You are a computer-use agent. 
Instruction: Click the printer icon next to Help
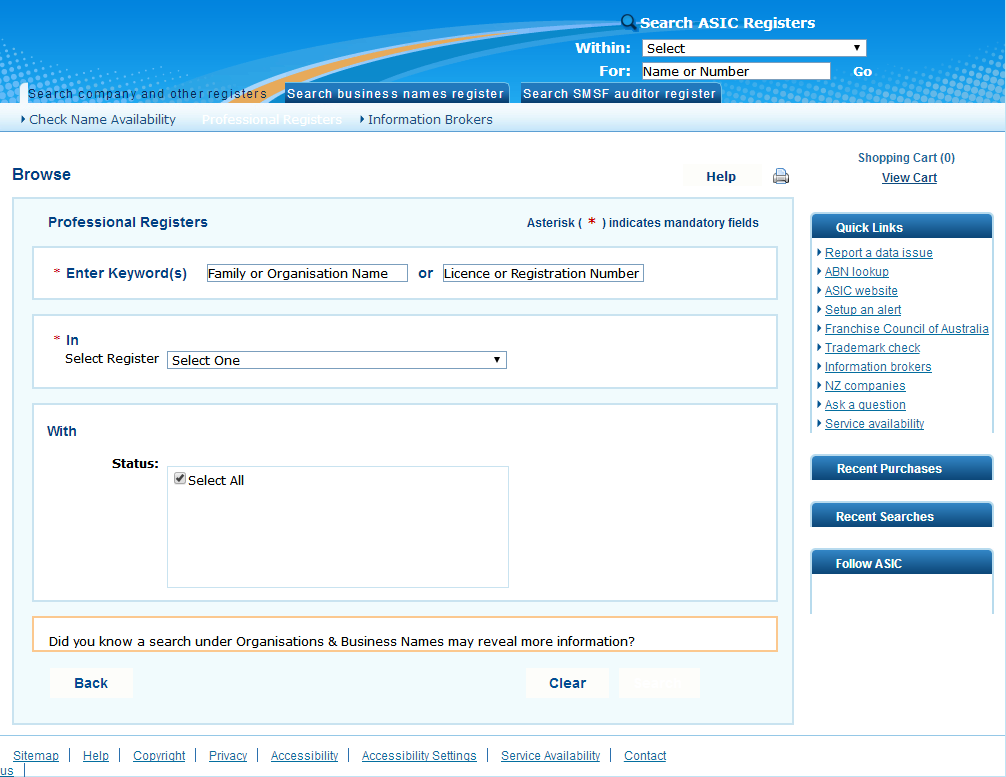(x=781, y=176)
